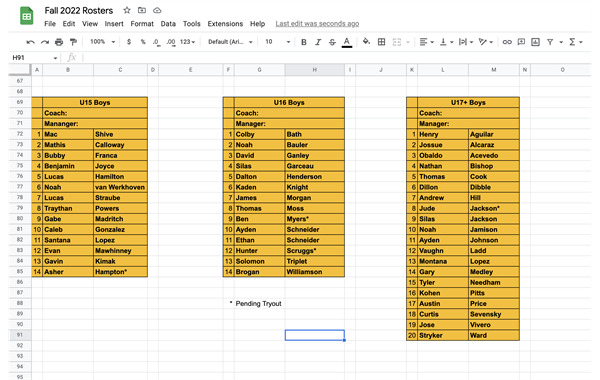Open vertical align dropdown

click(x=446, y=42)
